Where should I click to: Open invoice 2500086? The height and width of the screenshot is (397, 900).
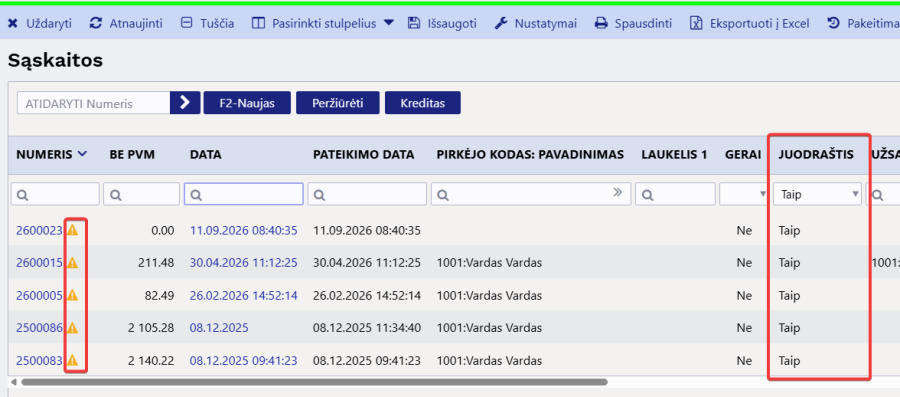click(39, 328)
